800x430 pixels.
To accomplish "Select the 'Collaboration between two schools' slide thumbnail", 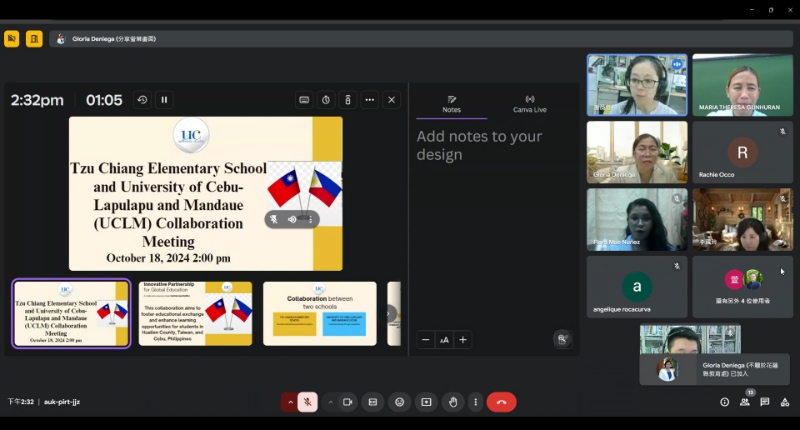I will [x=319, y=313].
